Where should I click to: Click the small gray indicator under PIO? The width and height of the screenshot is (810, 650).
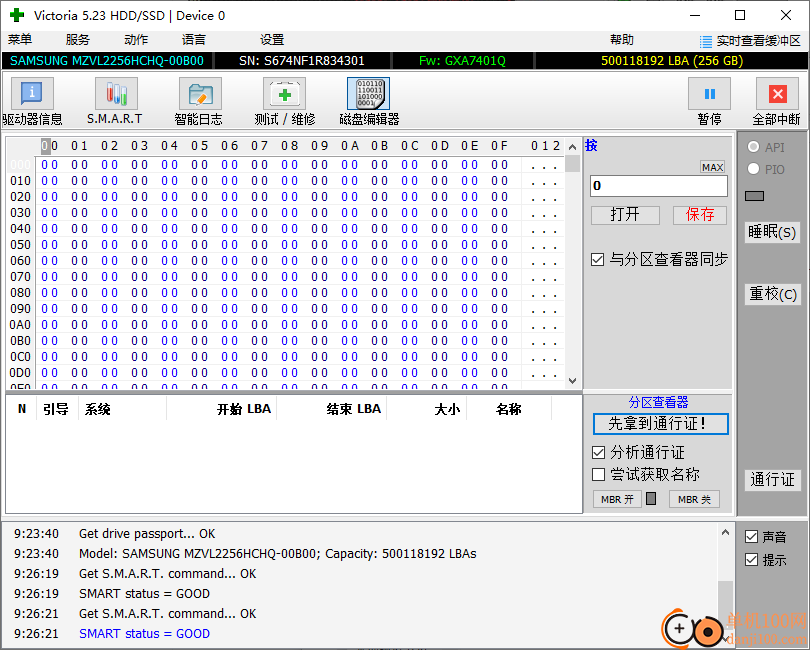coord(754,196)
